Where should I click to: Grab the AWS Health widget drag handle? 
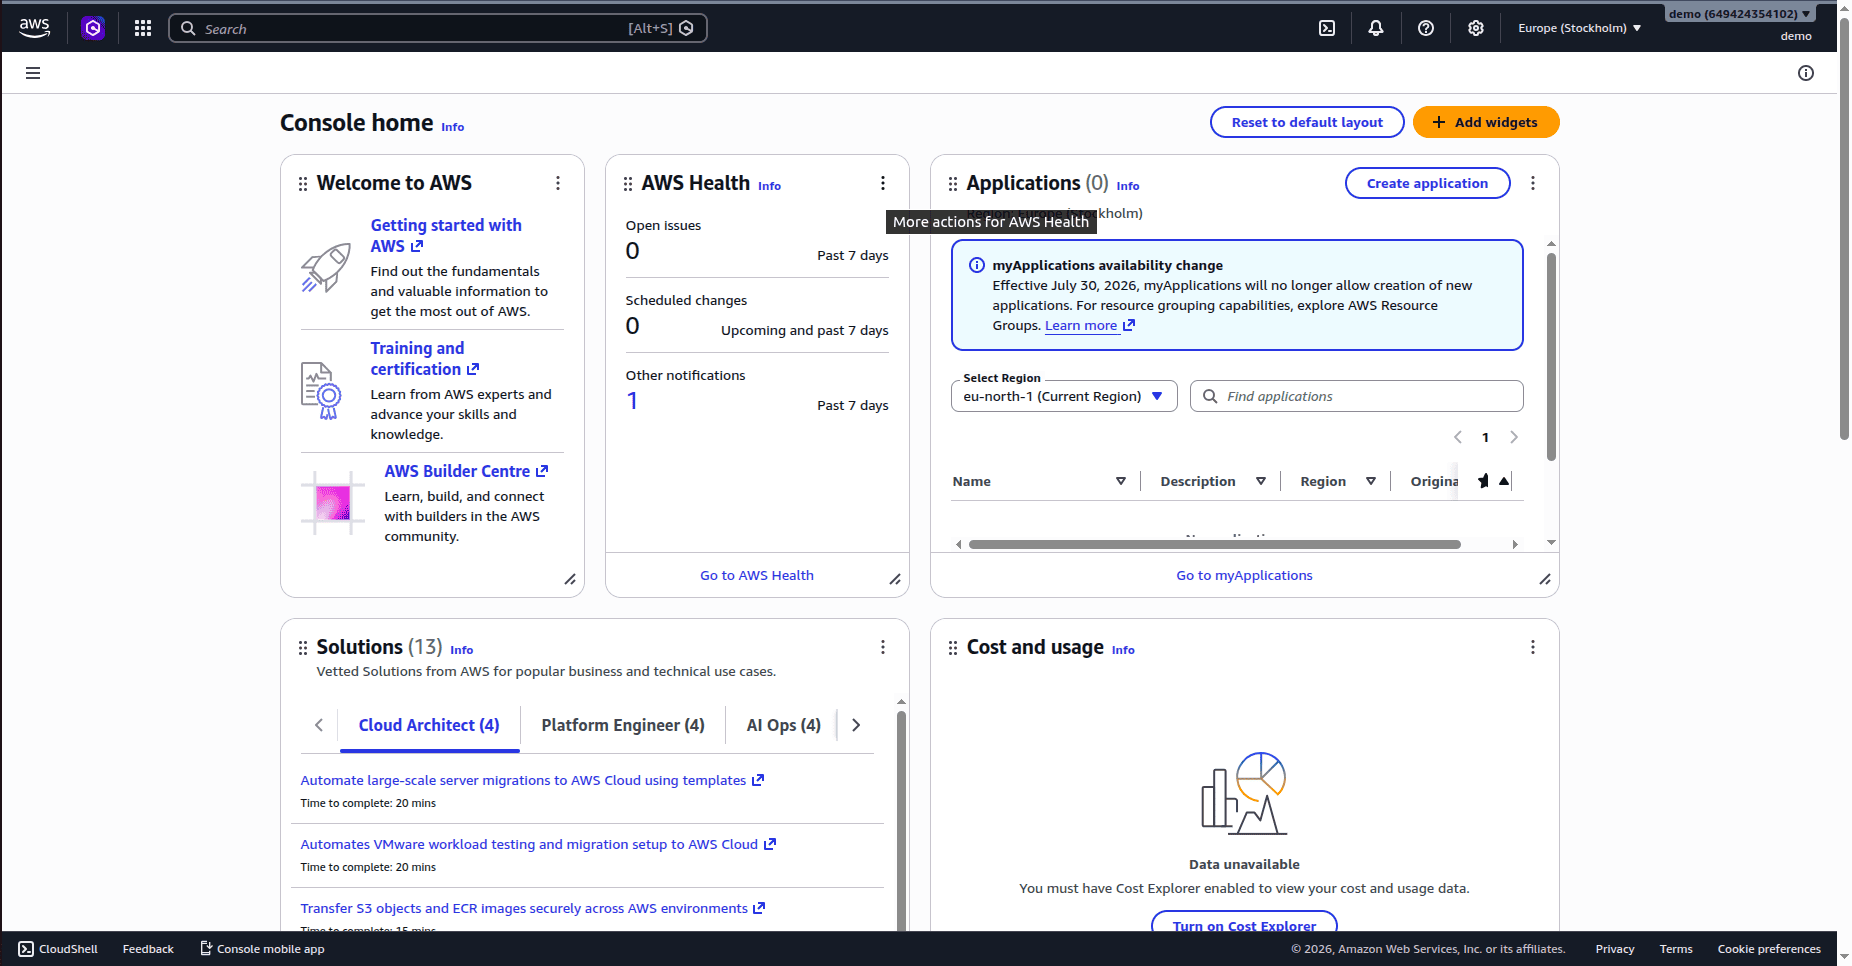click(628, 184)
